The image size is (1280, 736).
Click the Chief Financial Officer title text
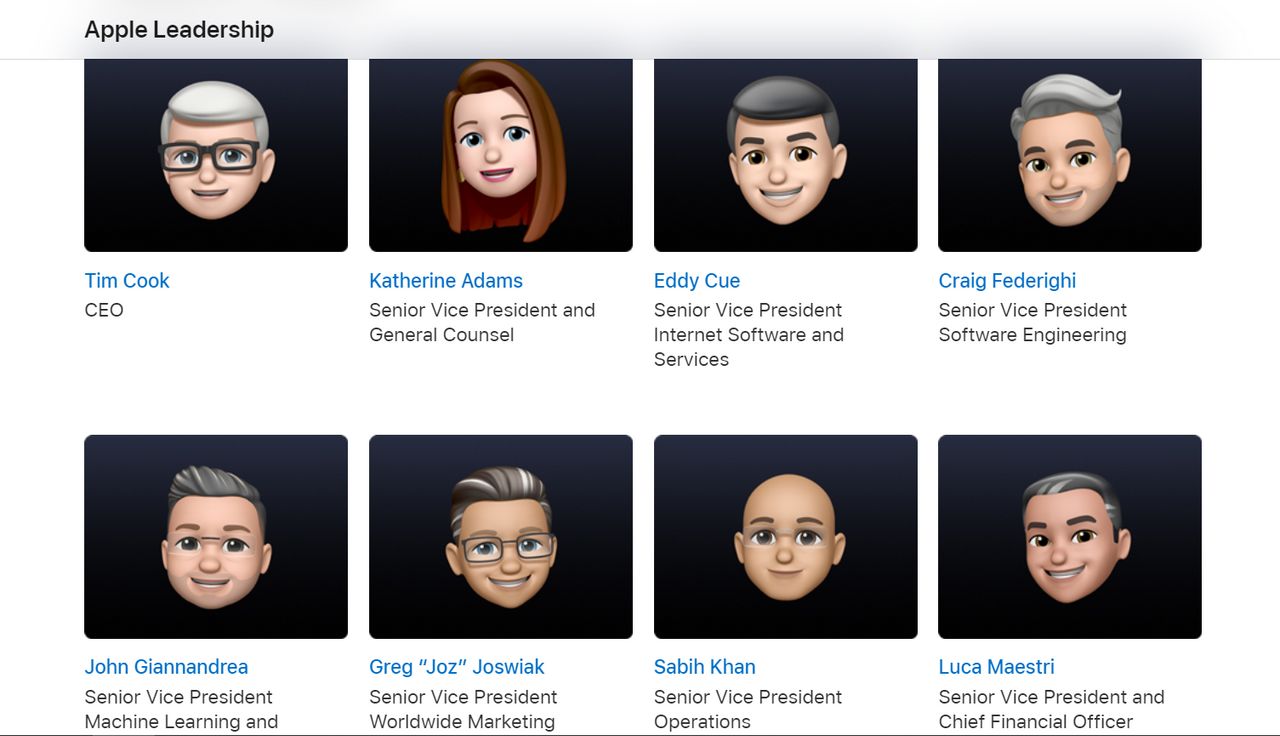(x=1035, y=721)
